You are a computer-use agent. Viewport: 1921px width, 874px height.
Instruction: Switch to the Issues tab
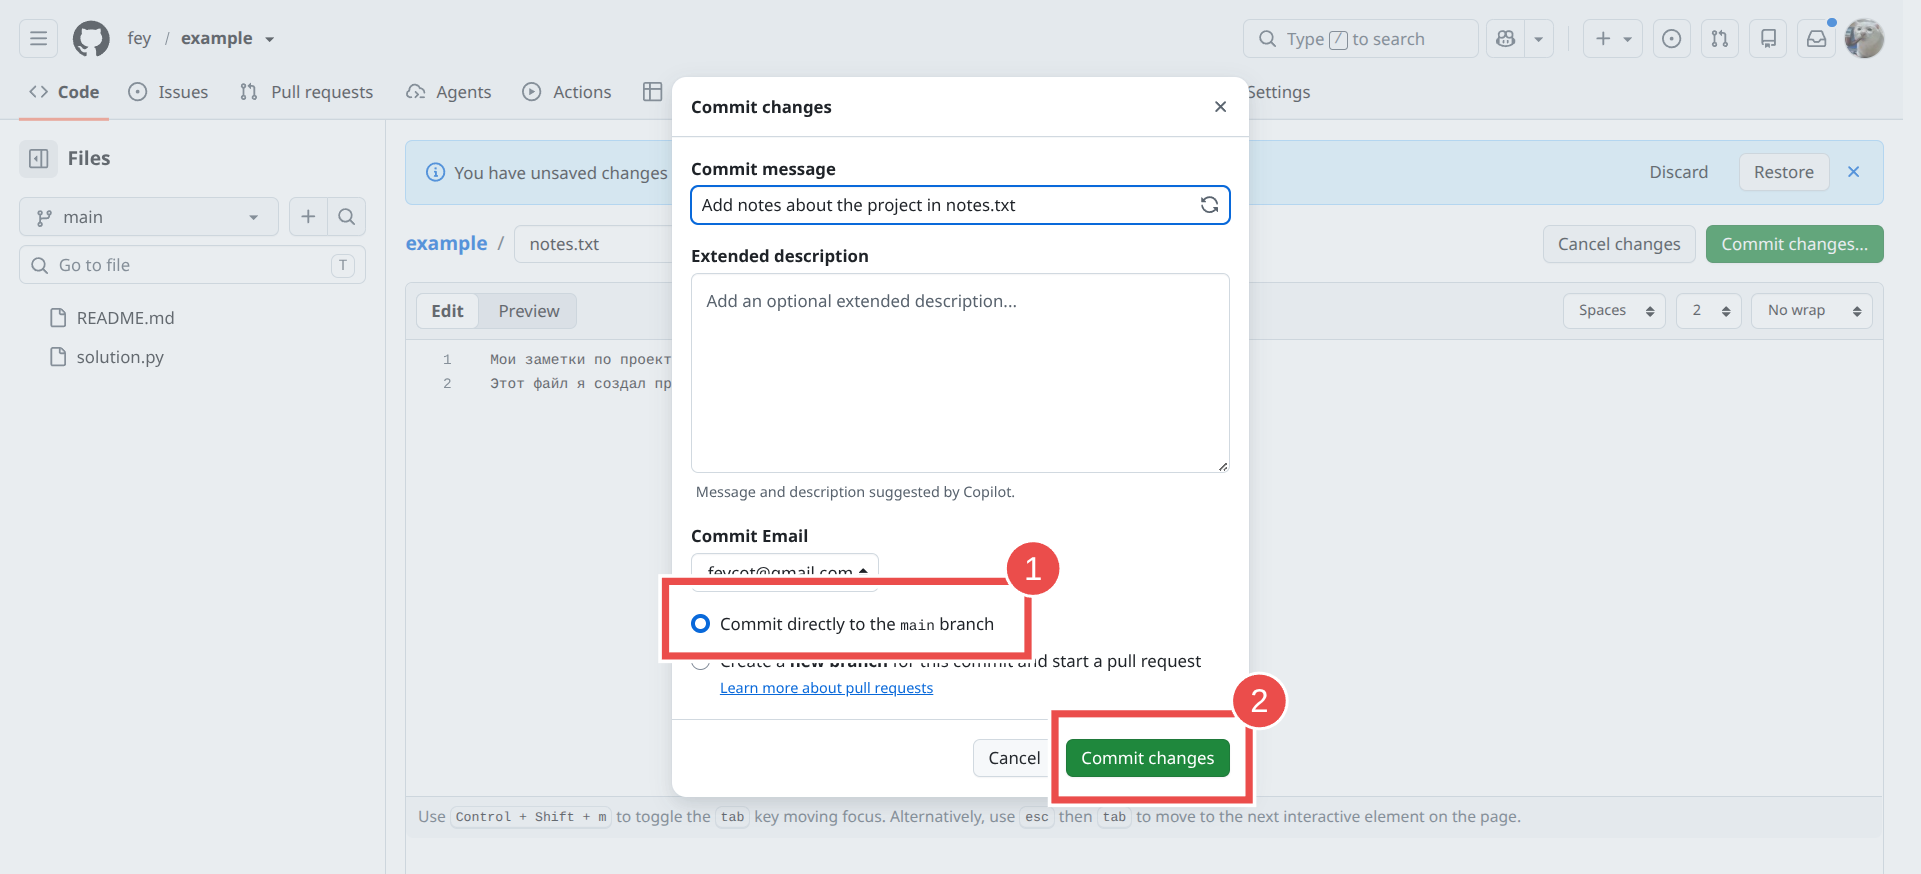pyautogui.click(x=168, y=92)
